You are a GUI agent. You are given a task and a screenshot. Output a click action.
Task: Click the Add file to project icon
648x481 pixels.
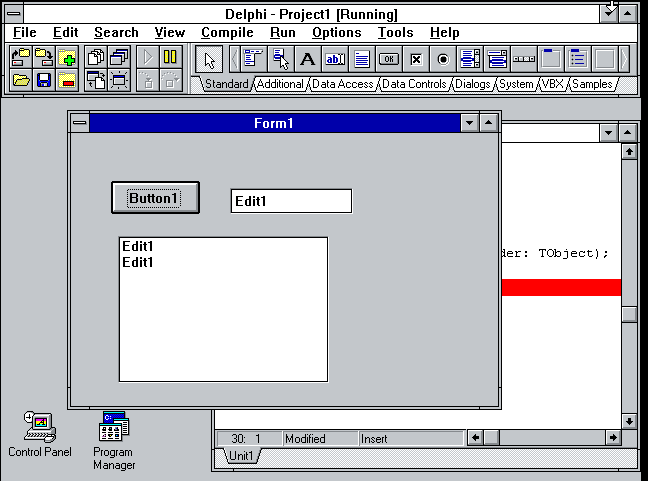tap(68, 58)
